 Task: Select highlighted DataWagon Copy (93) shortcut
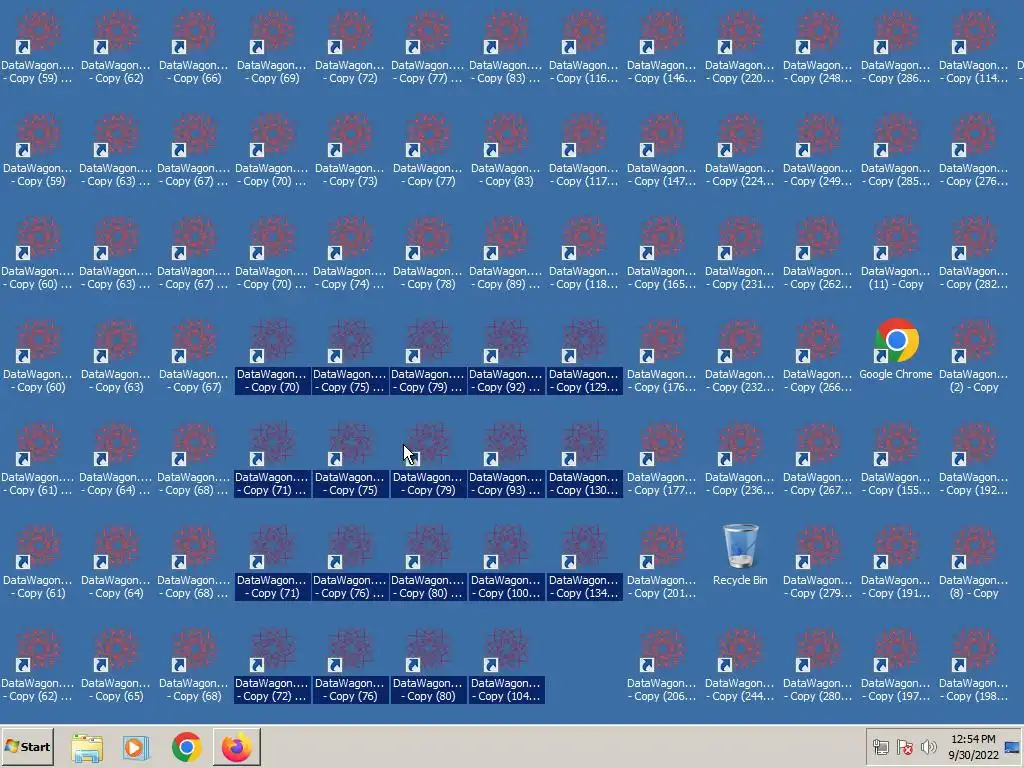click(x=506, y=460)
